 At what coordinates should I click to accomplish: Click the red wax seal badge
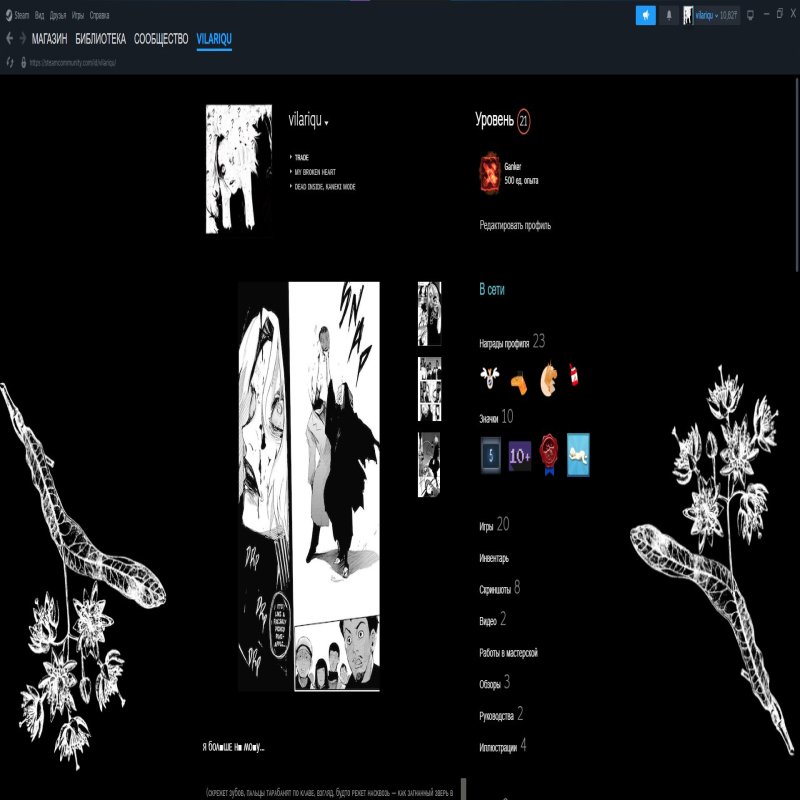coord(549,455)
